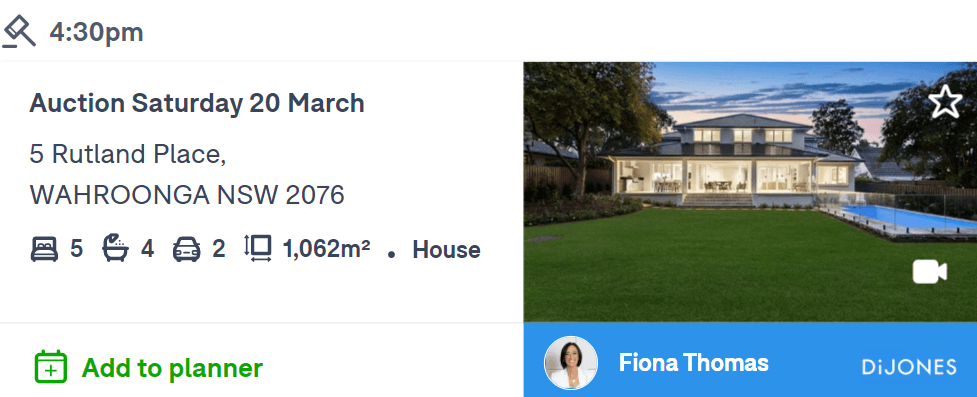The height and width of the screenshot is (397, 977).
Task: Click the green calendar plus icon
Action: [50, 366]
